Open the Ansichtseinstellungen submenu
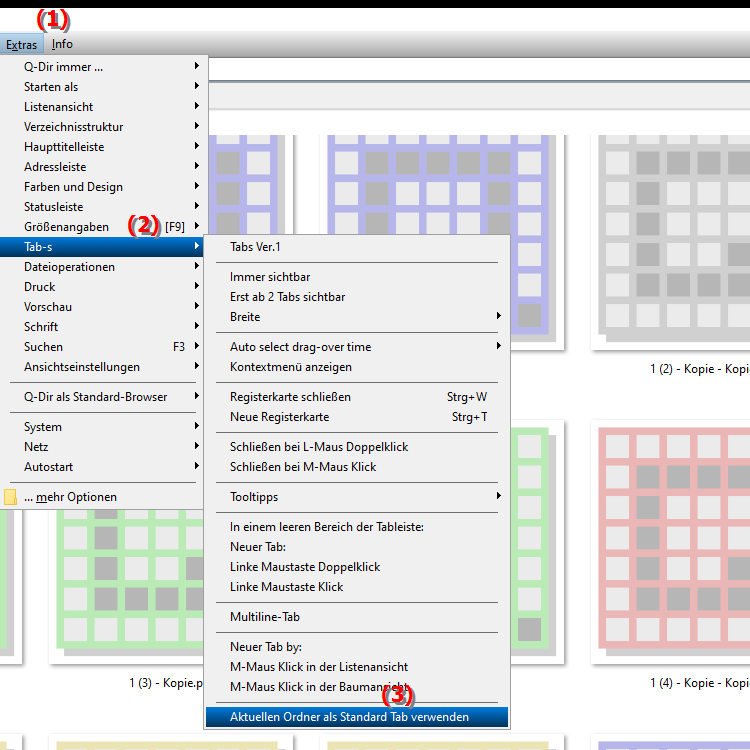 coord(103,367)
